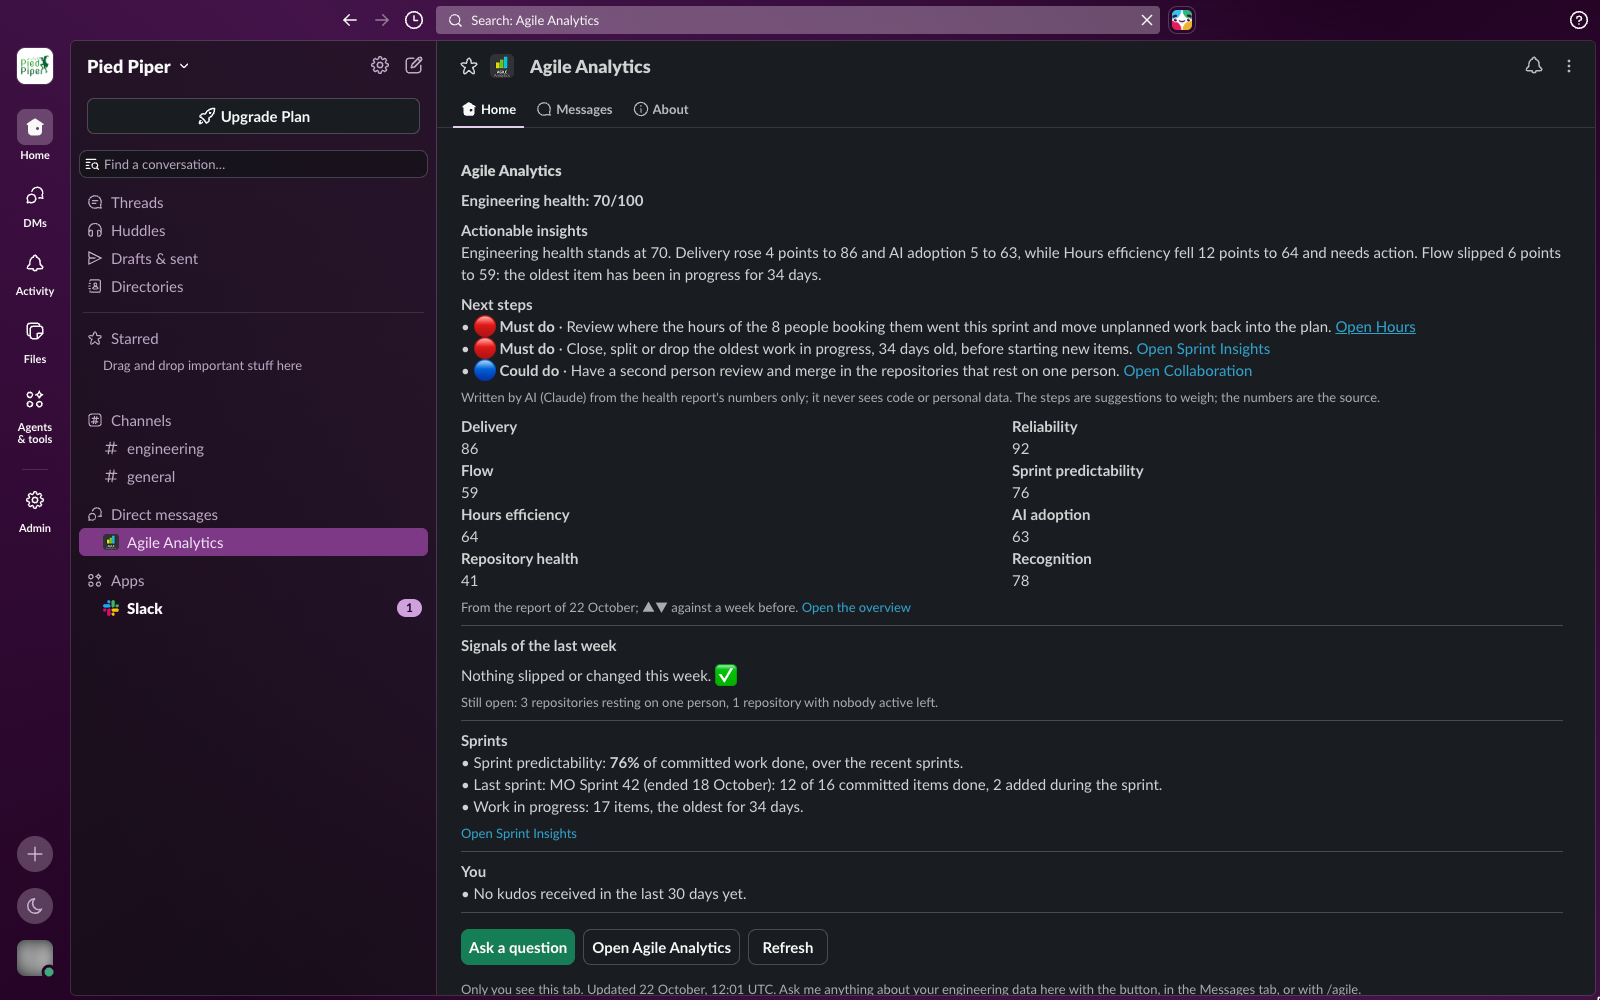
Task: Expand the Pied Piper workspace menu
Action: (x=138, y=66)
